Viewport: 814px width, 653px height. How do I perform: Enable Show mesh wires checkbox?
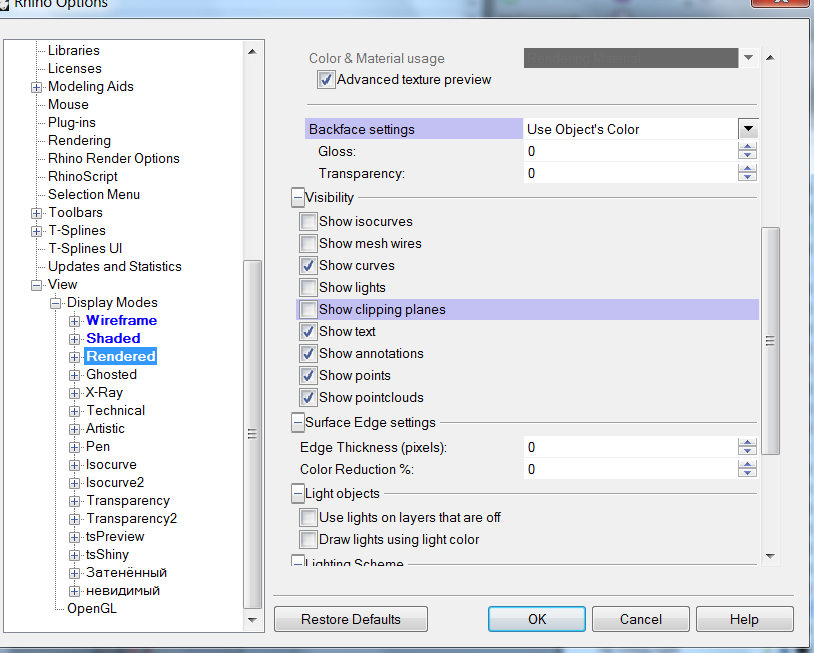click(x=308, y=243)
